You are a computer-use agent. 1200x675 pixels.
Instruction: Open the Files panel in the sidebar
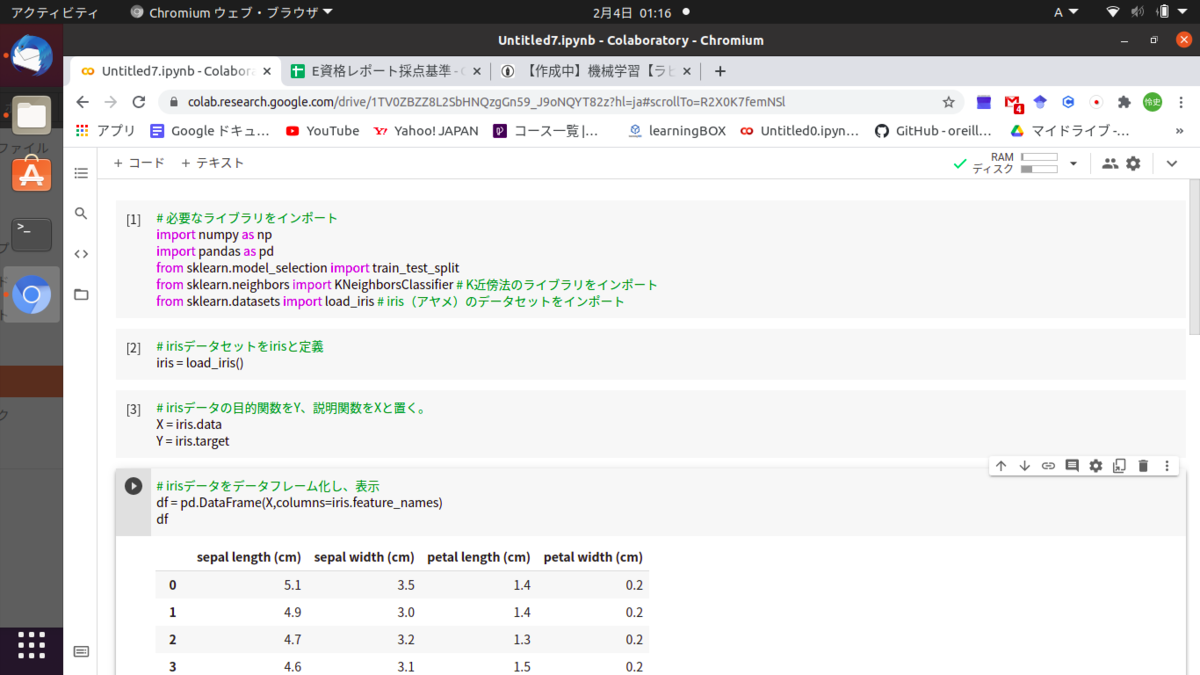click(81, 295)
